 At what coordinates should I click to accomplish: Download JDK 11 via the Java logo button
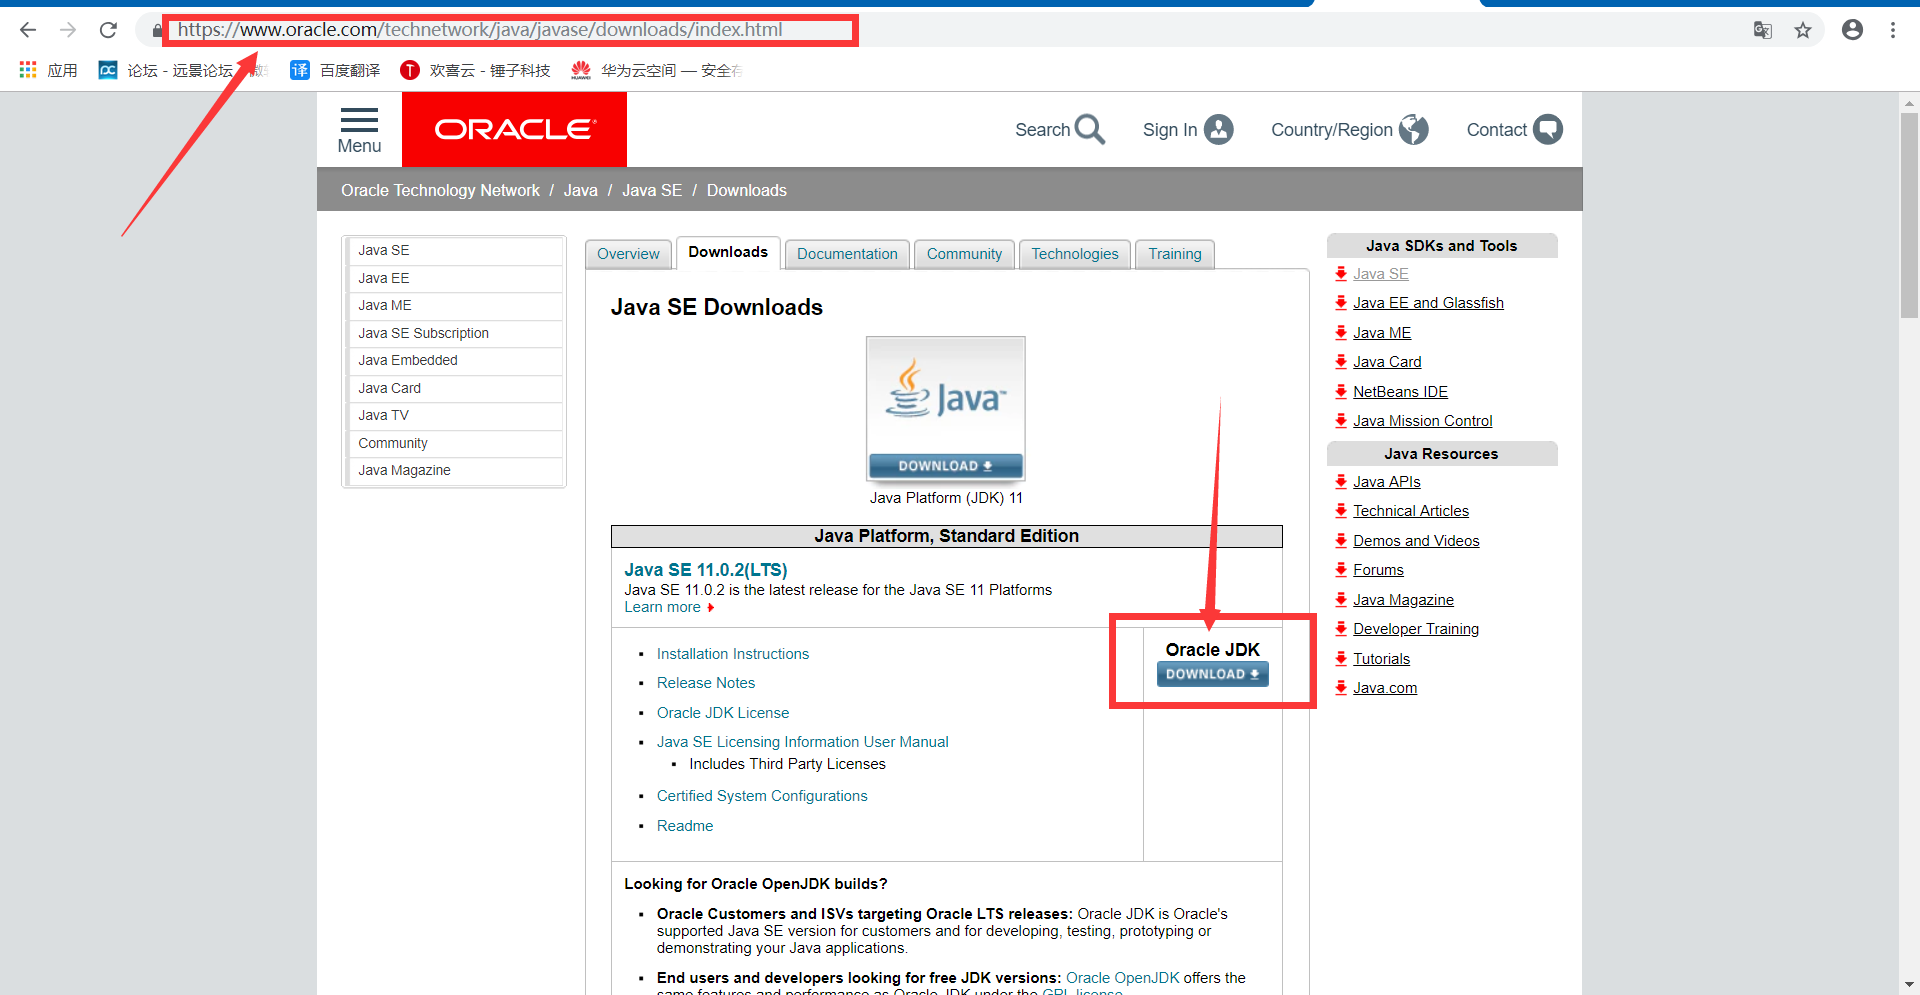[x=944, y=465]
